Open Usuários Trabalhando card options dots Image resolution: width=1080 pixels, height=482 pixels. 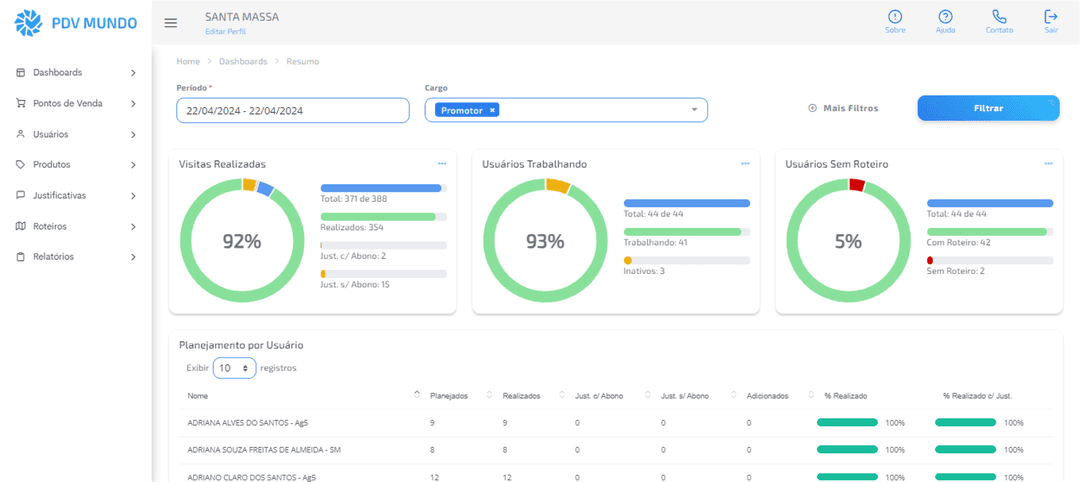click(745, 164)
